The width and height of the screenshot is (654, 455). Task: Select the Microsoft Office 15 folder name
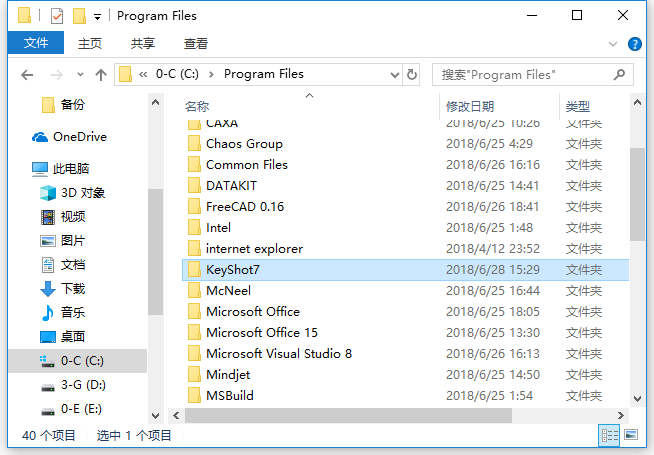pos(262,333)
